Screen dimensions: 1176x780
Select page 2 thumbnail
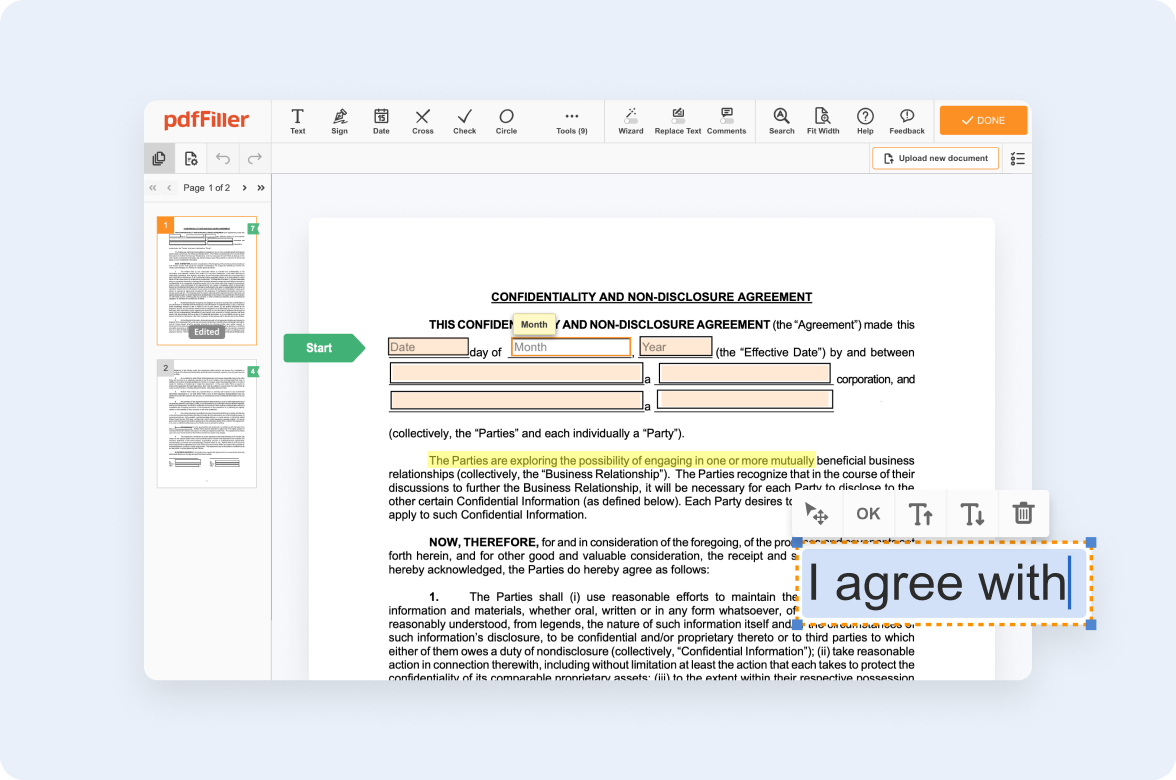click(207, 424)
